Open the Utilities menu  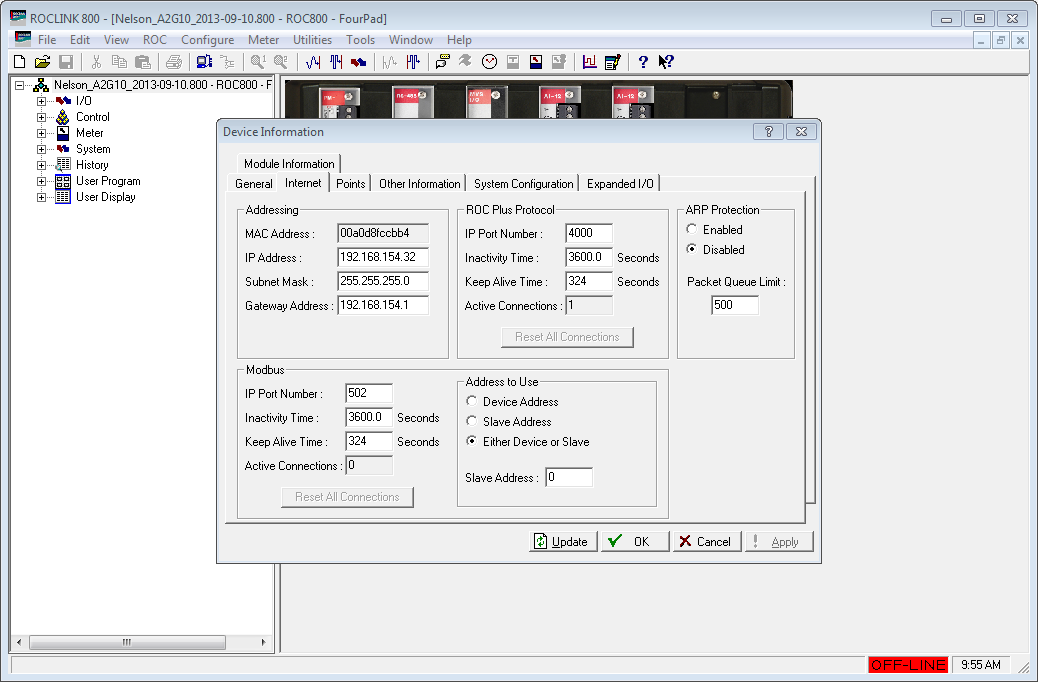coord(312,40)
